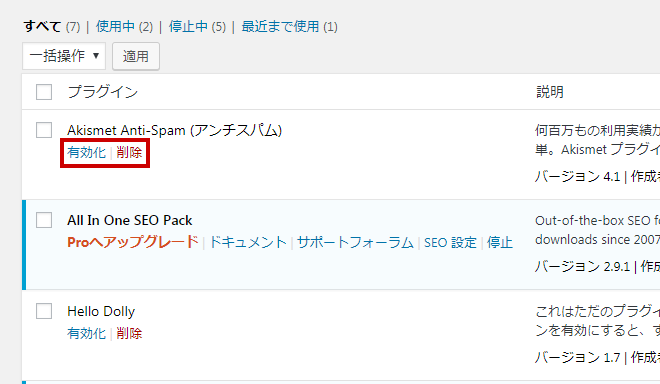Open the サポートフォーラム link
Viewport: 660px width, 384px height.
coord(355,242)
